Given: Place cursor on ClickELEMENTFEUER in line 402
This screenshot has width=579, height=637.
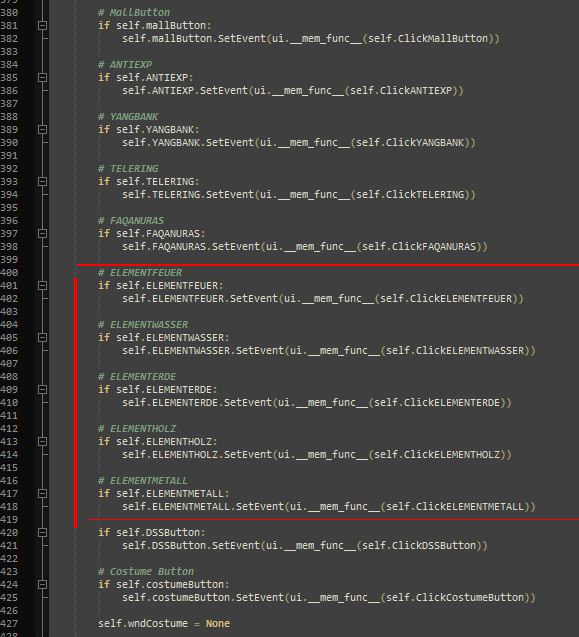Looking at the screenshot, I should pos(461,299).
